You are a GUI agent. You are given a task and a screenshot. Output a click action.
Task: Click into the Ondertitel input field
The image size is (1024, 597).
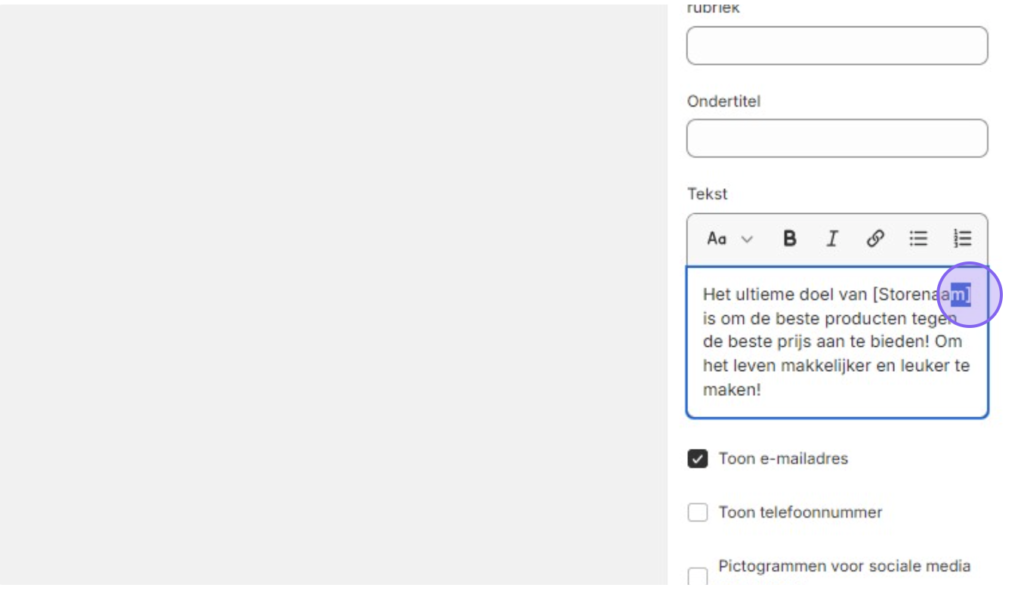pyautogui.click(x=837, y=138)
